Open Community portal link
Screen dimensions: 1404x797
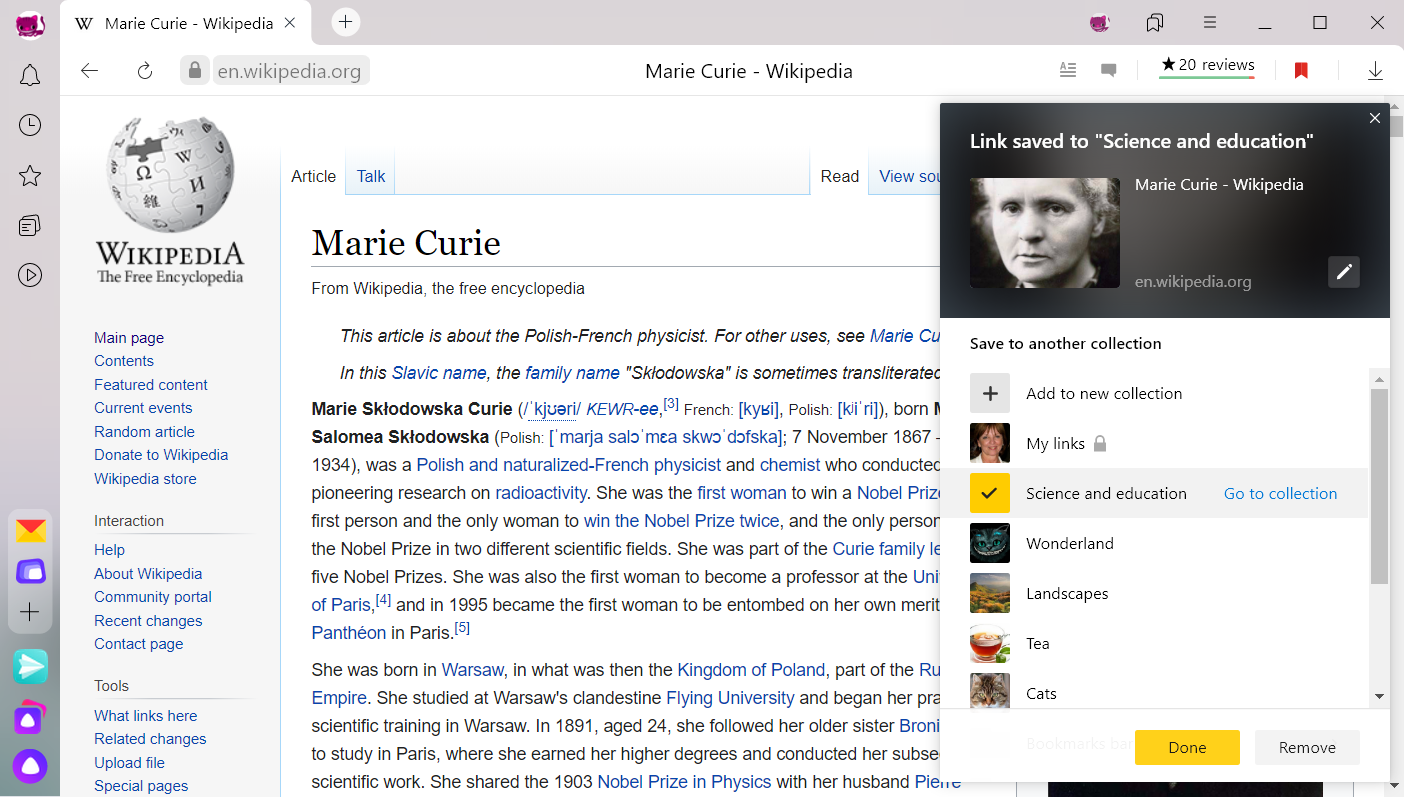153,597
